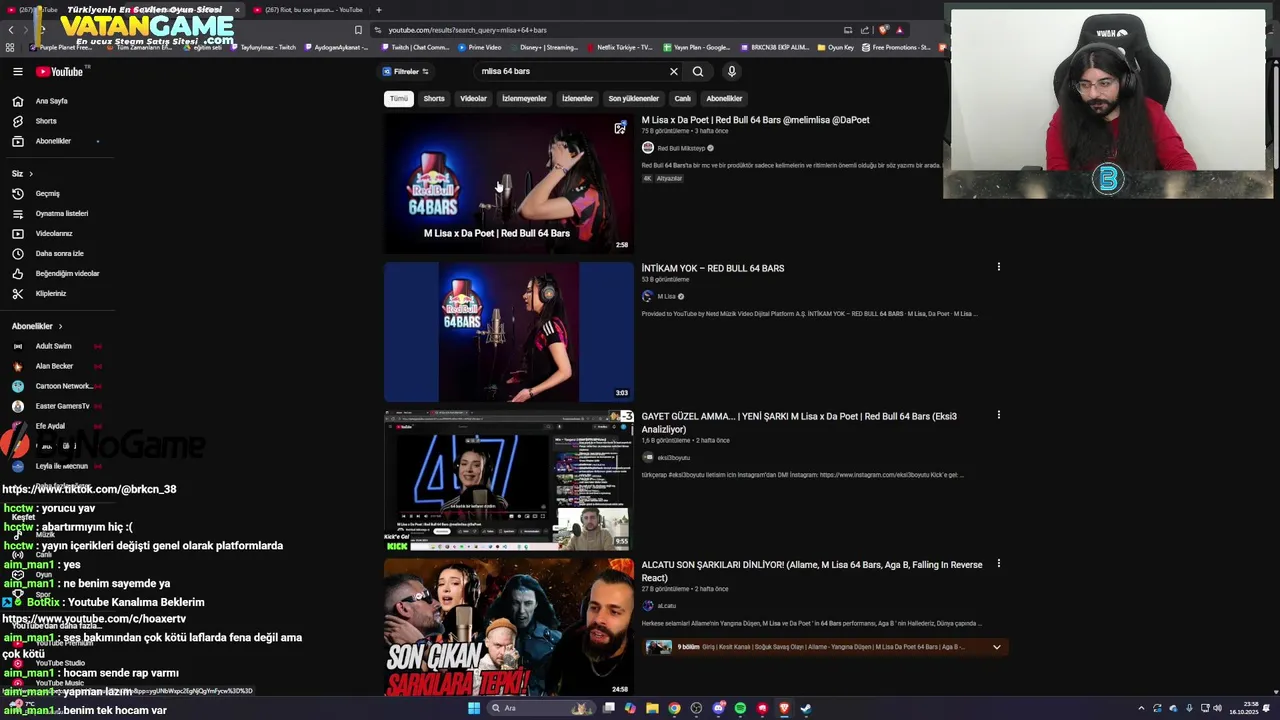1280x720 pixels.
Task: Play the M Lisa x Da Poet thumbnail
Action: point(509,182)
